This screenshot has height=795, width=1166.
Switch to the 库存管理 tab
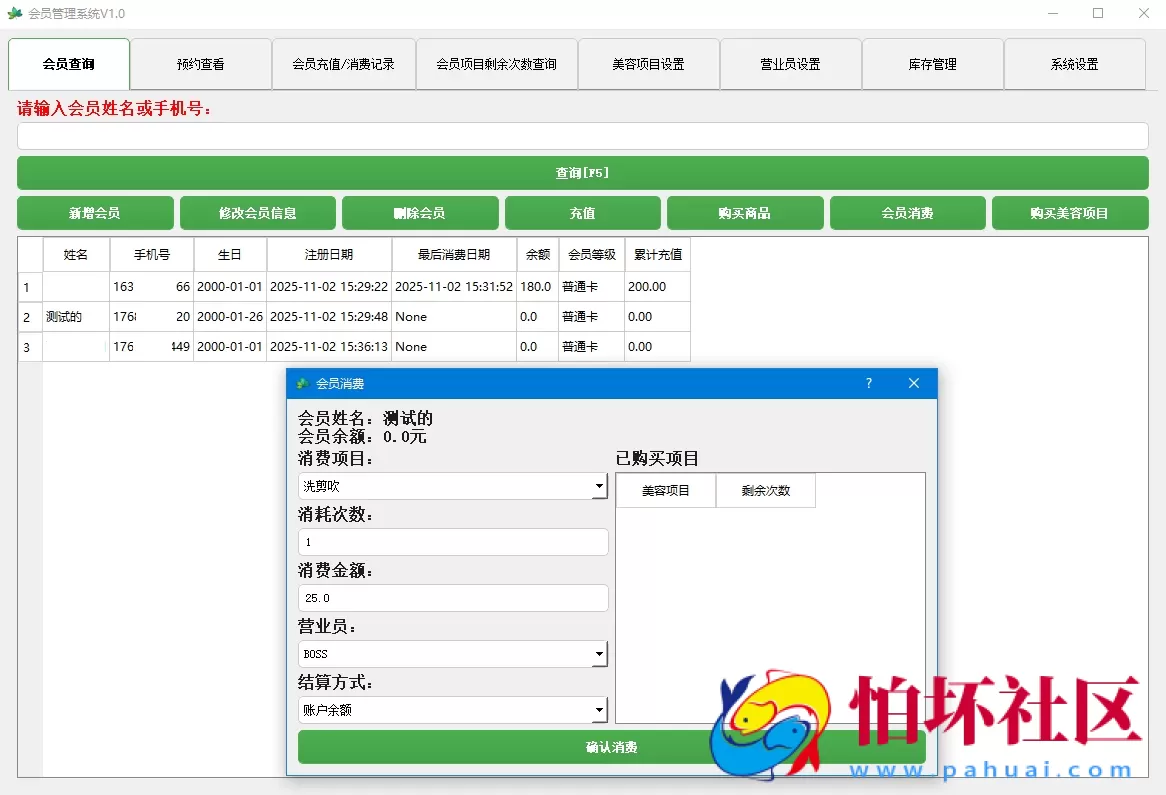(932, 63)
